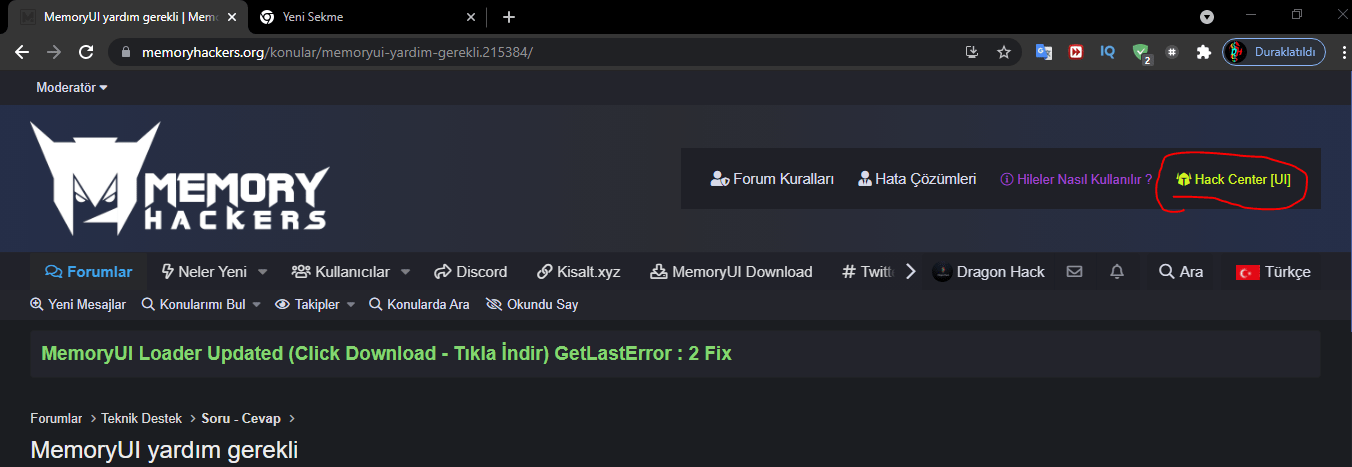Click the MemoryUI yardım gerekli thread title
Viewport: 1352px width, 467px height.
(x=164, y=449)
